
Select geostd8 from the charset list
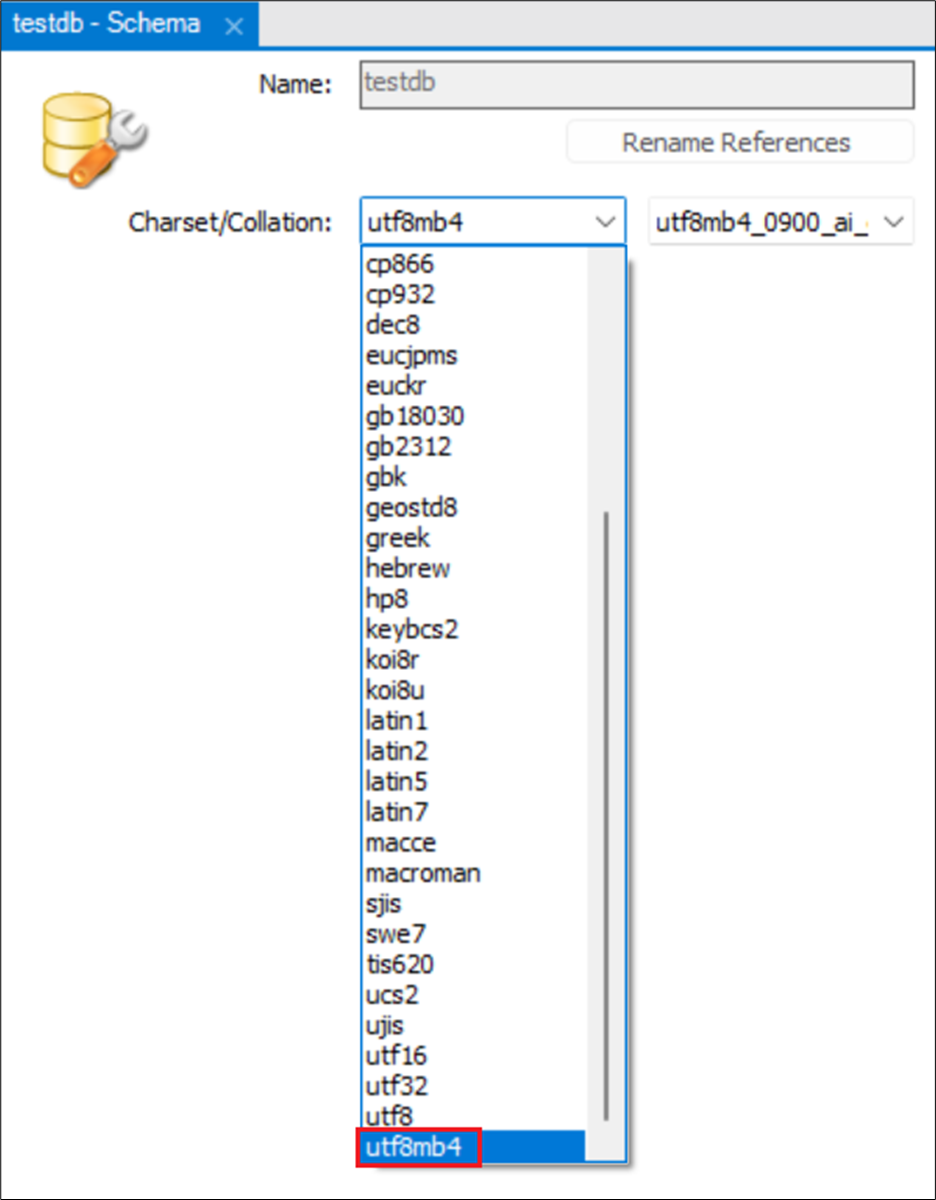click(x=472, y=508)
